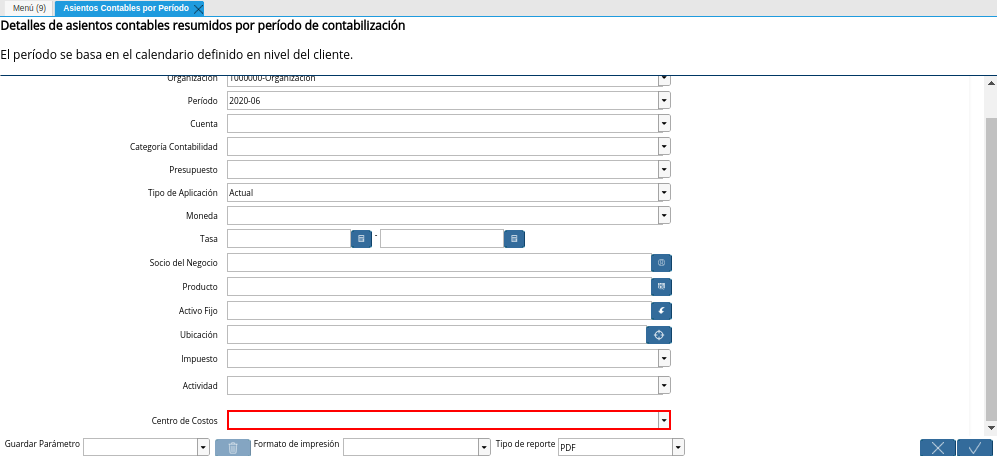Expand the Categoría Contabilidad dropdown

664,146
